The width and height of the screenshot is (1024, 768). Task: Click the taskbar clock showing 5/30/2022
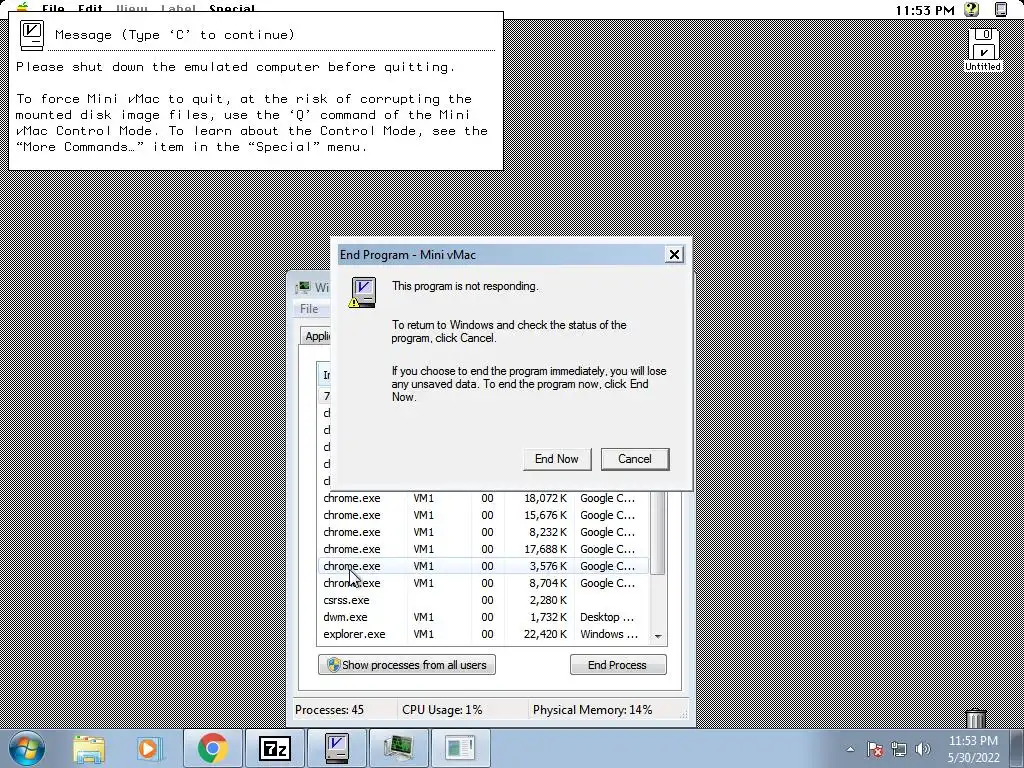[x=973, y=749]
